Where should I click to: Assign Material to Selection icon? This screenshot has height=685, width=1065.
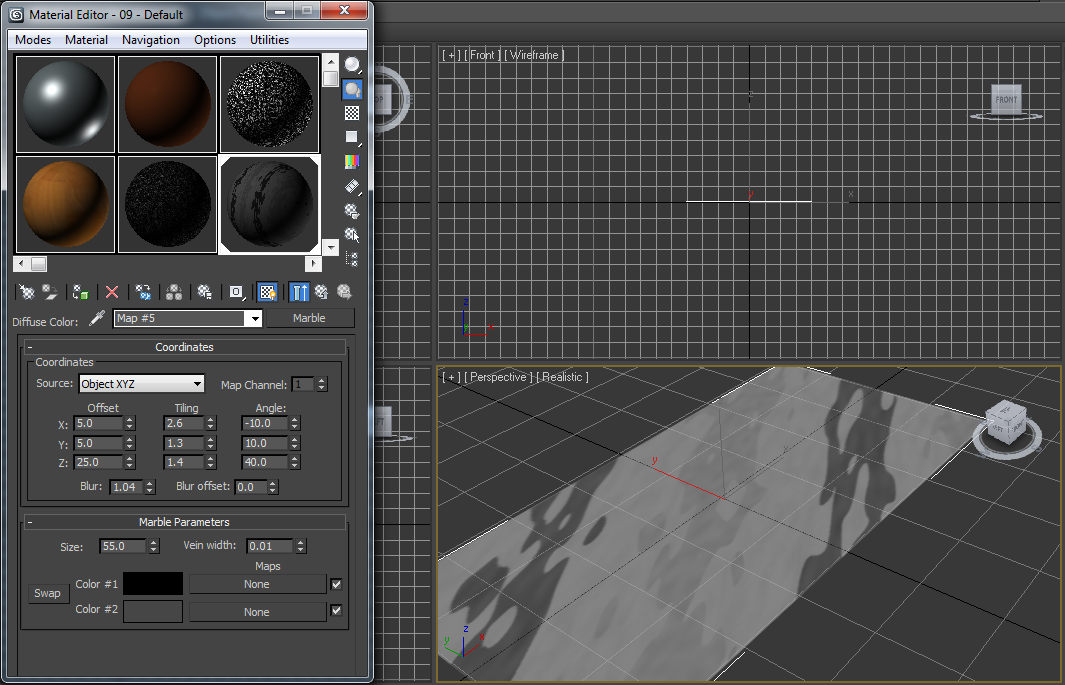pyautogui.click(x=81, y=292)
